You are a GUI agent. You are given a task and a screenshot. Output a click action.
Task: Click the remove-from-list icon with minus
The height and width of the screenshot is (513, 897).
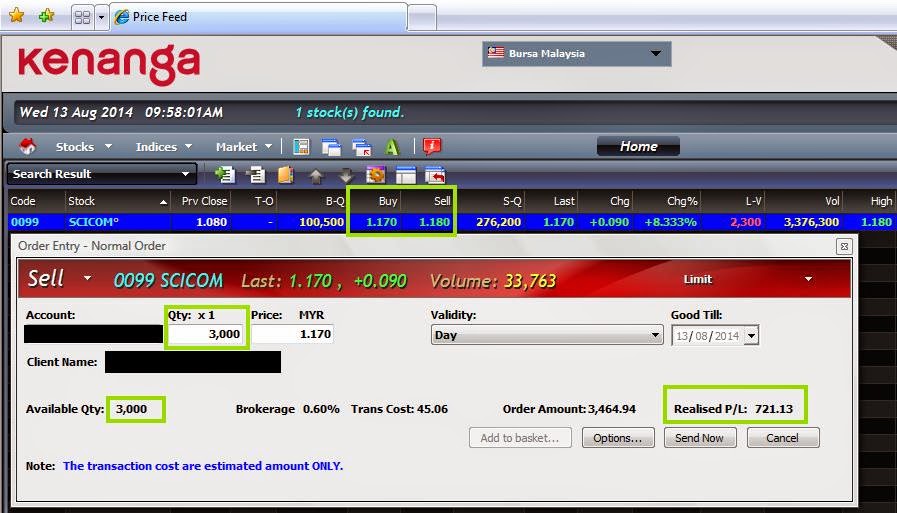tap(256, 174)
